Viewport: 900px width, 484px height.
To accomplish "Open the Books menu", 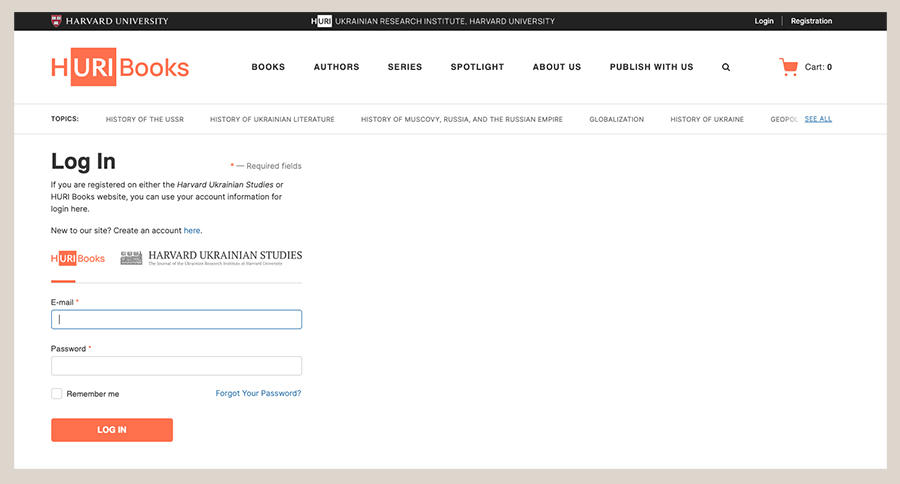I will [x=268, y=67].
